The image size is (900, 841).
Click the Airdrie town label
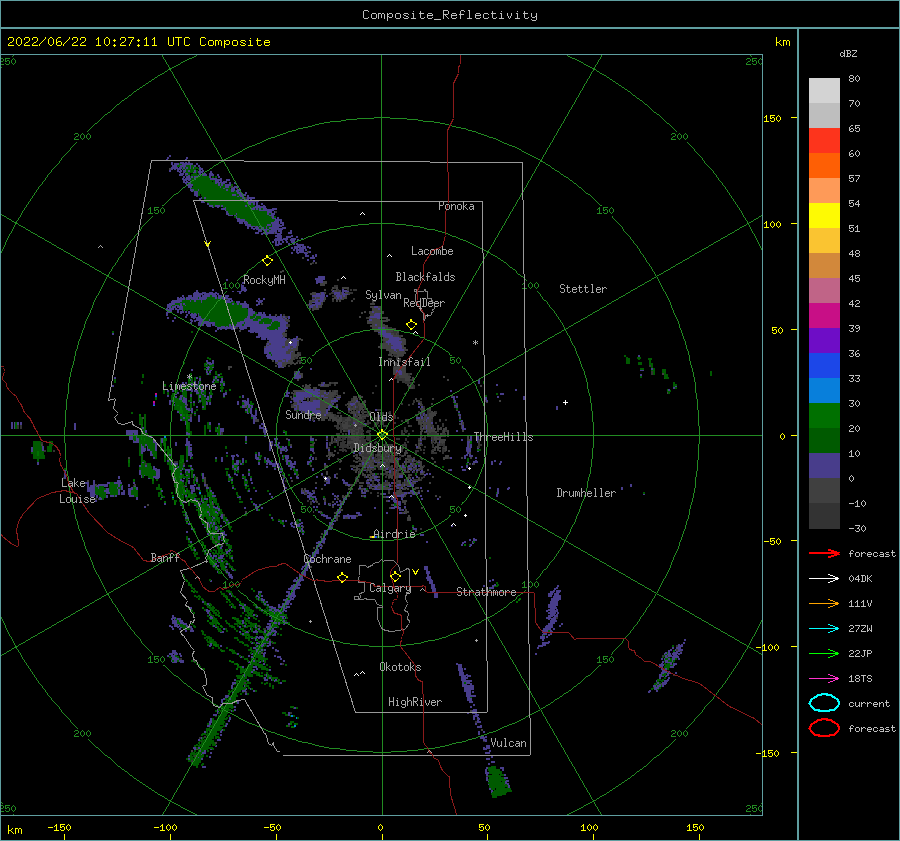tap(394, 534)
